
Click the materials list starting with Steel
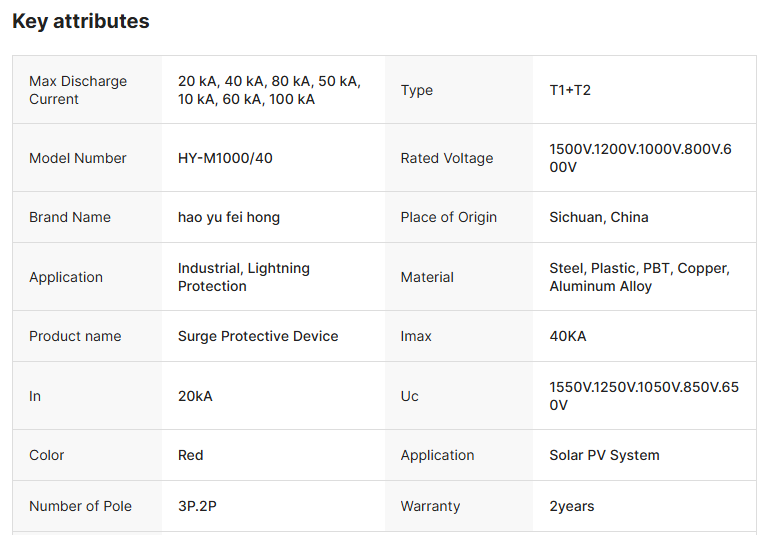(639, 277)
